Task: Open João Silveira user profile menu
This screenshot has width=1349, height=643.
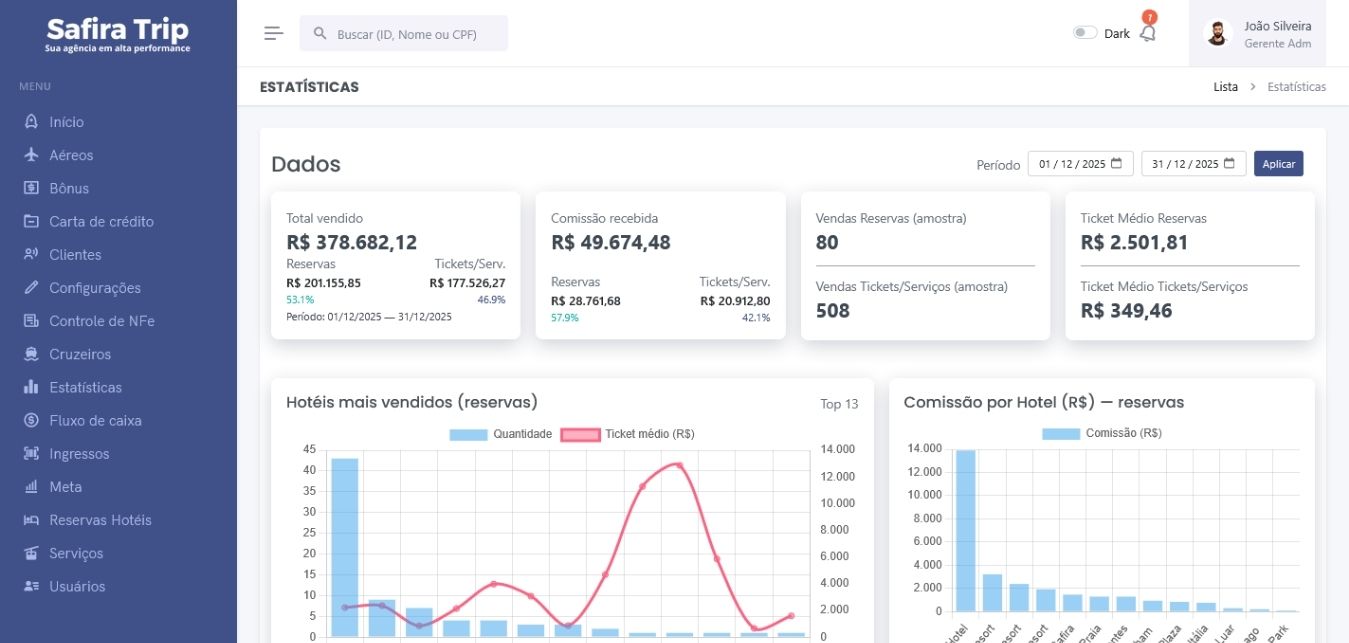Action: point(1263,34)
